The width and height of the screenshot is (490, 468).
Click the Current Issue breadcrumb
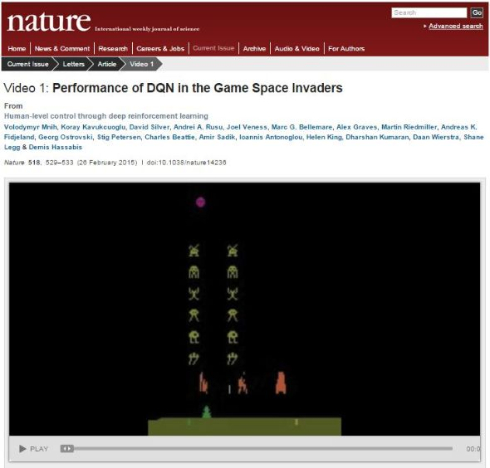click(28, 64)
